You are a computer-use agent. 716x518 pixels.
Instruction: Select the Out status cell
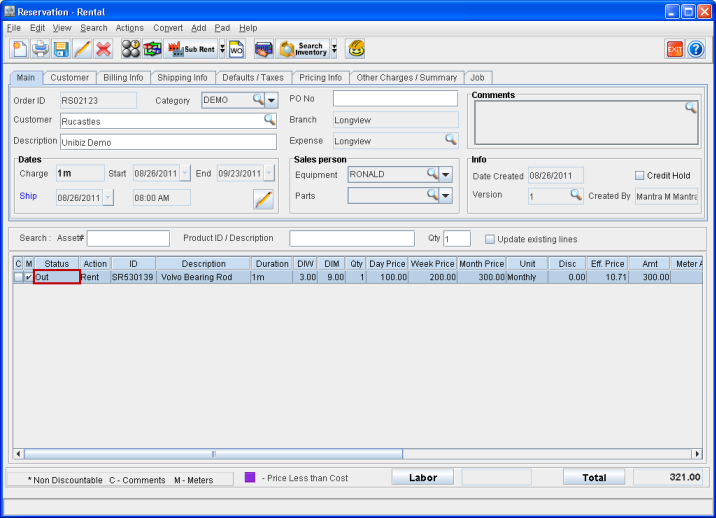[x=57, y=277]
